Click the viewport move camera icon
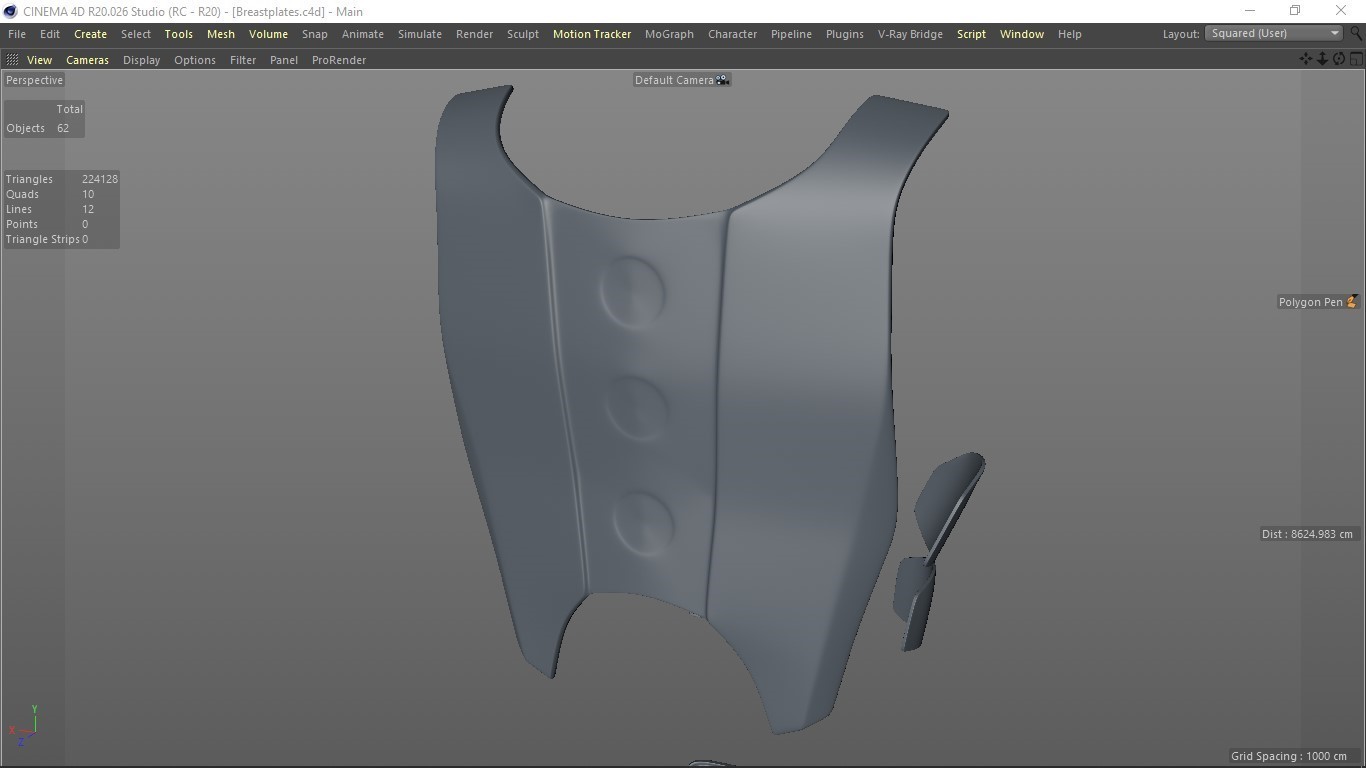The height and width of the screenshot is (768, 1366). [1306, 59]
